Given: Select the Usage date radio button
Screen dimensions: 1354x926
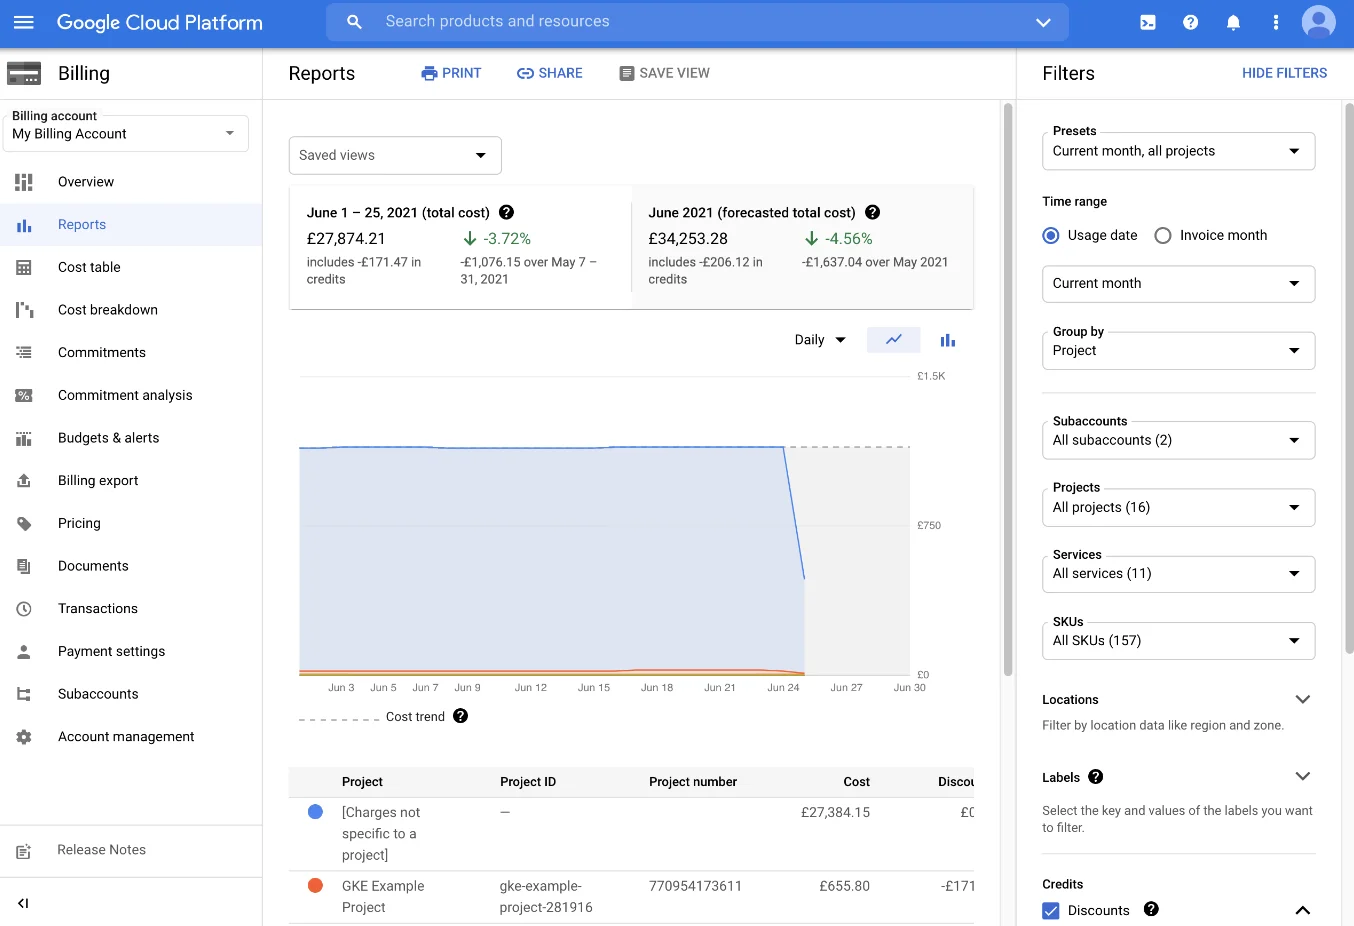Looking at the screenshot, I should 1050,235.
